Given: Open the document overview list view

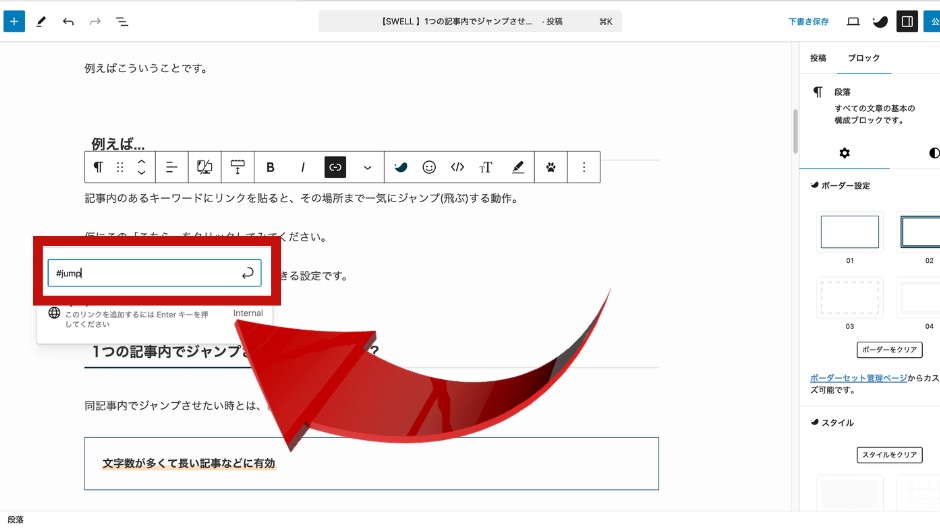Looking at the screenshot, I should point(122,22).
